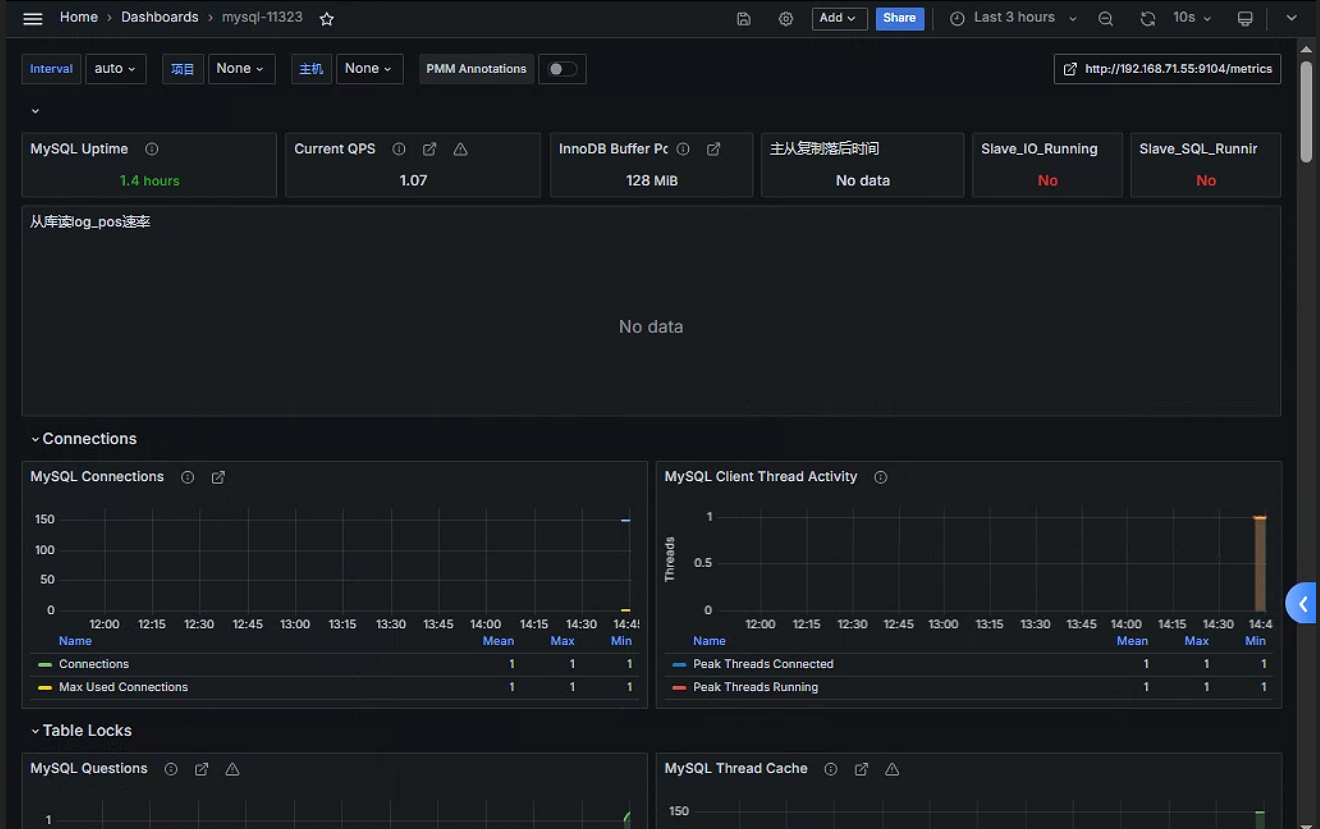
Task: Open the external link on the MySQL Connections panel
Action: (218, 477)
